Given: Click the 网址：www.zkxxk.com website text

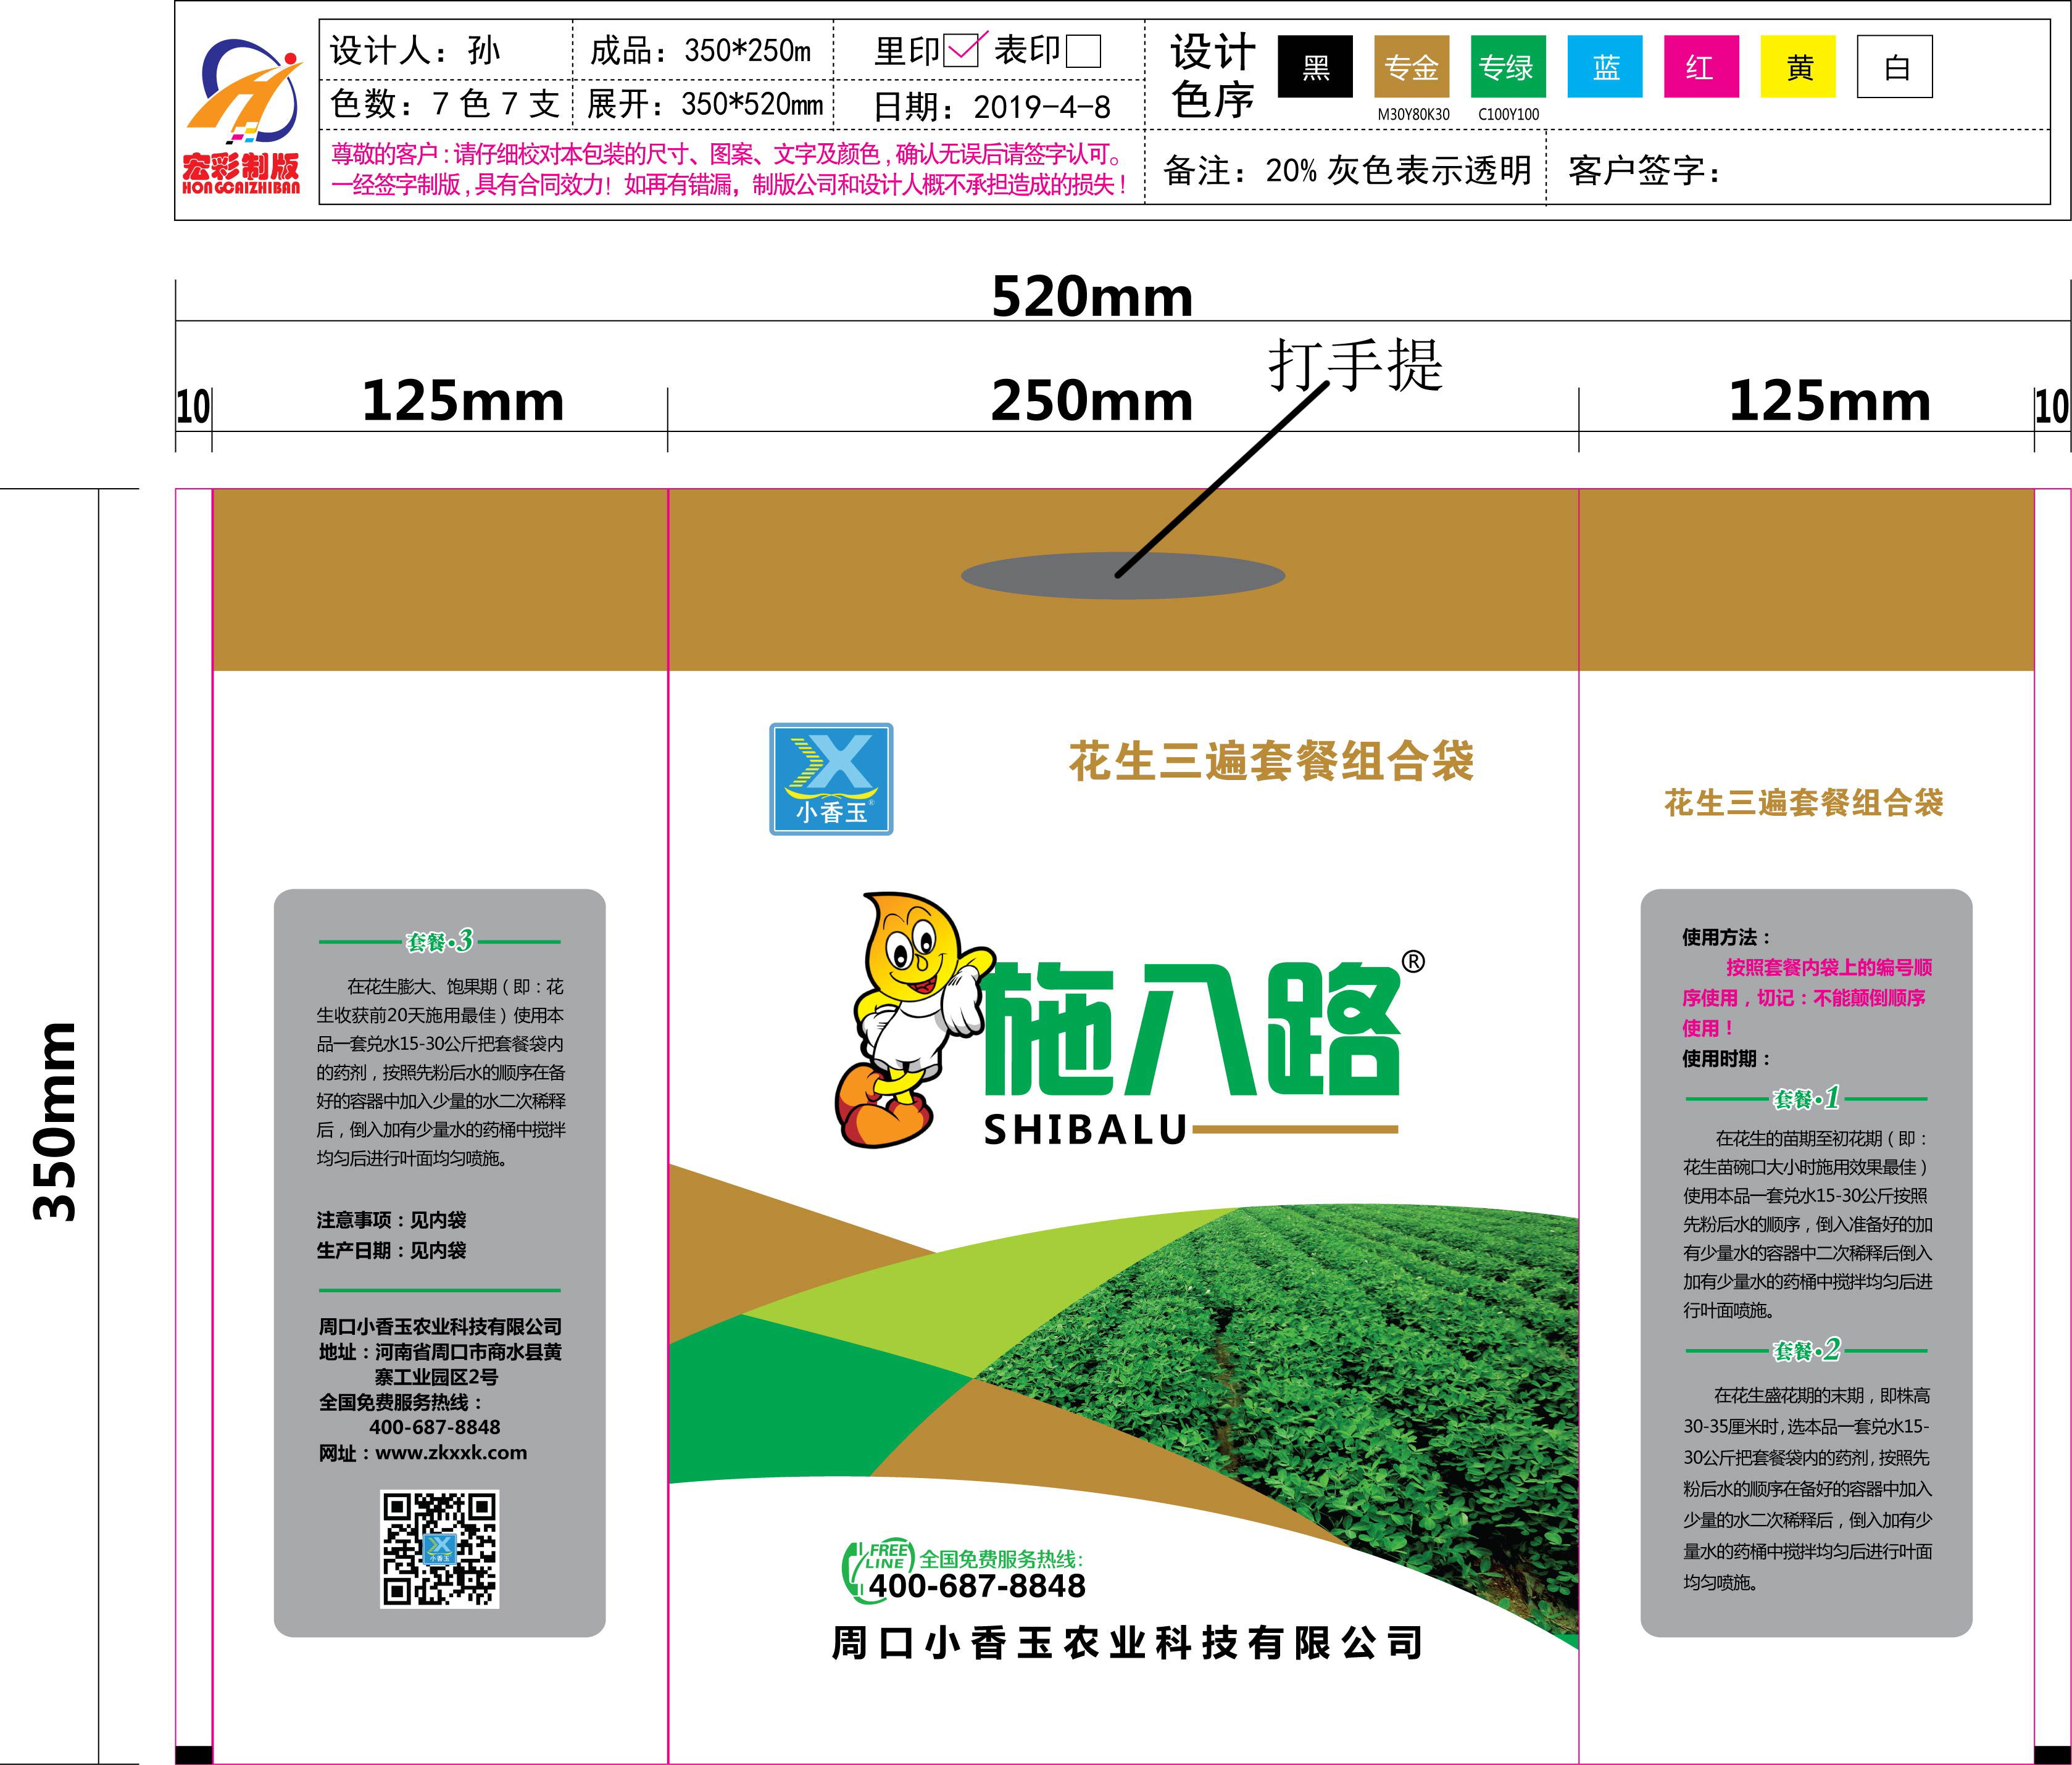Looking at the screenshot, I should (423, 1453).
